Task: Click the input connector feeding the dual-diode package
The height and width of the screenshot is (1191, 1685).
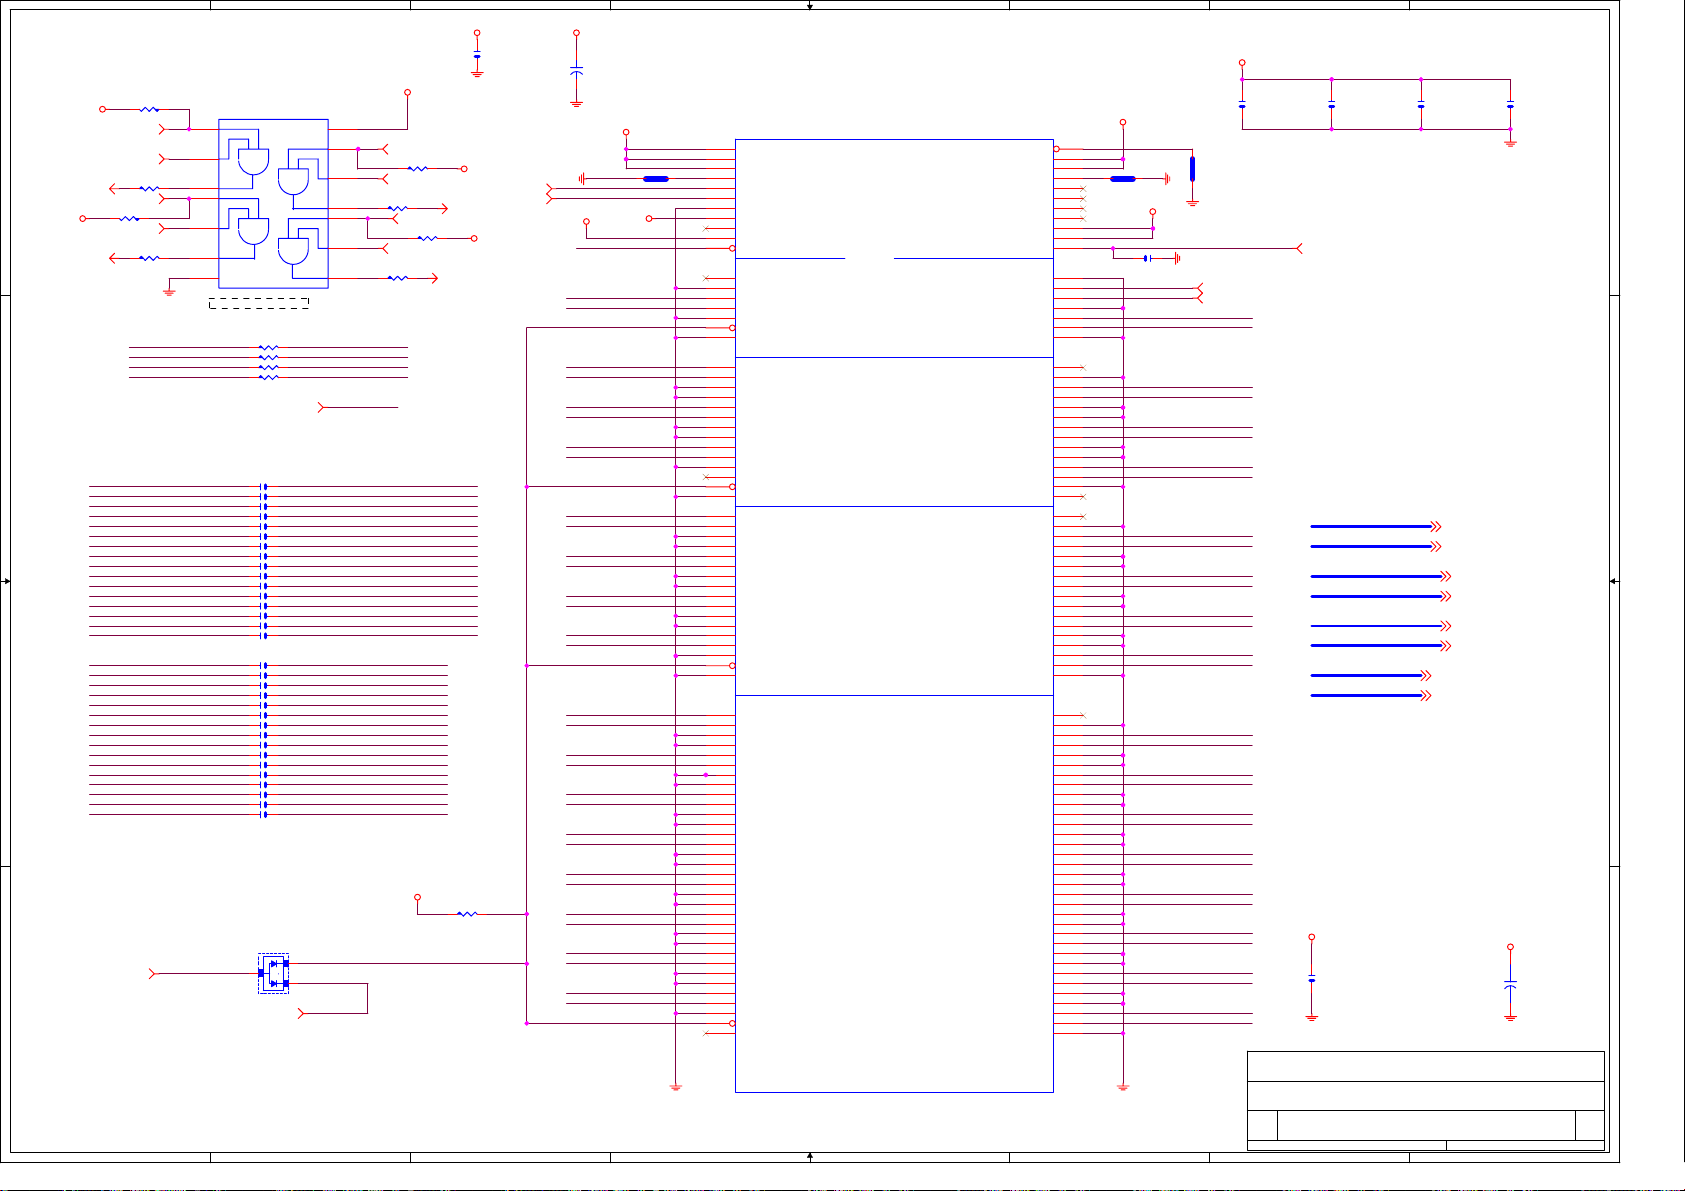Action: [153, 973]
